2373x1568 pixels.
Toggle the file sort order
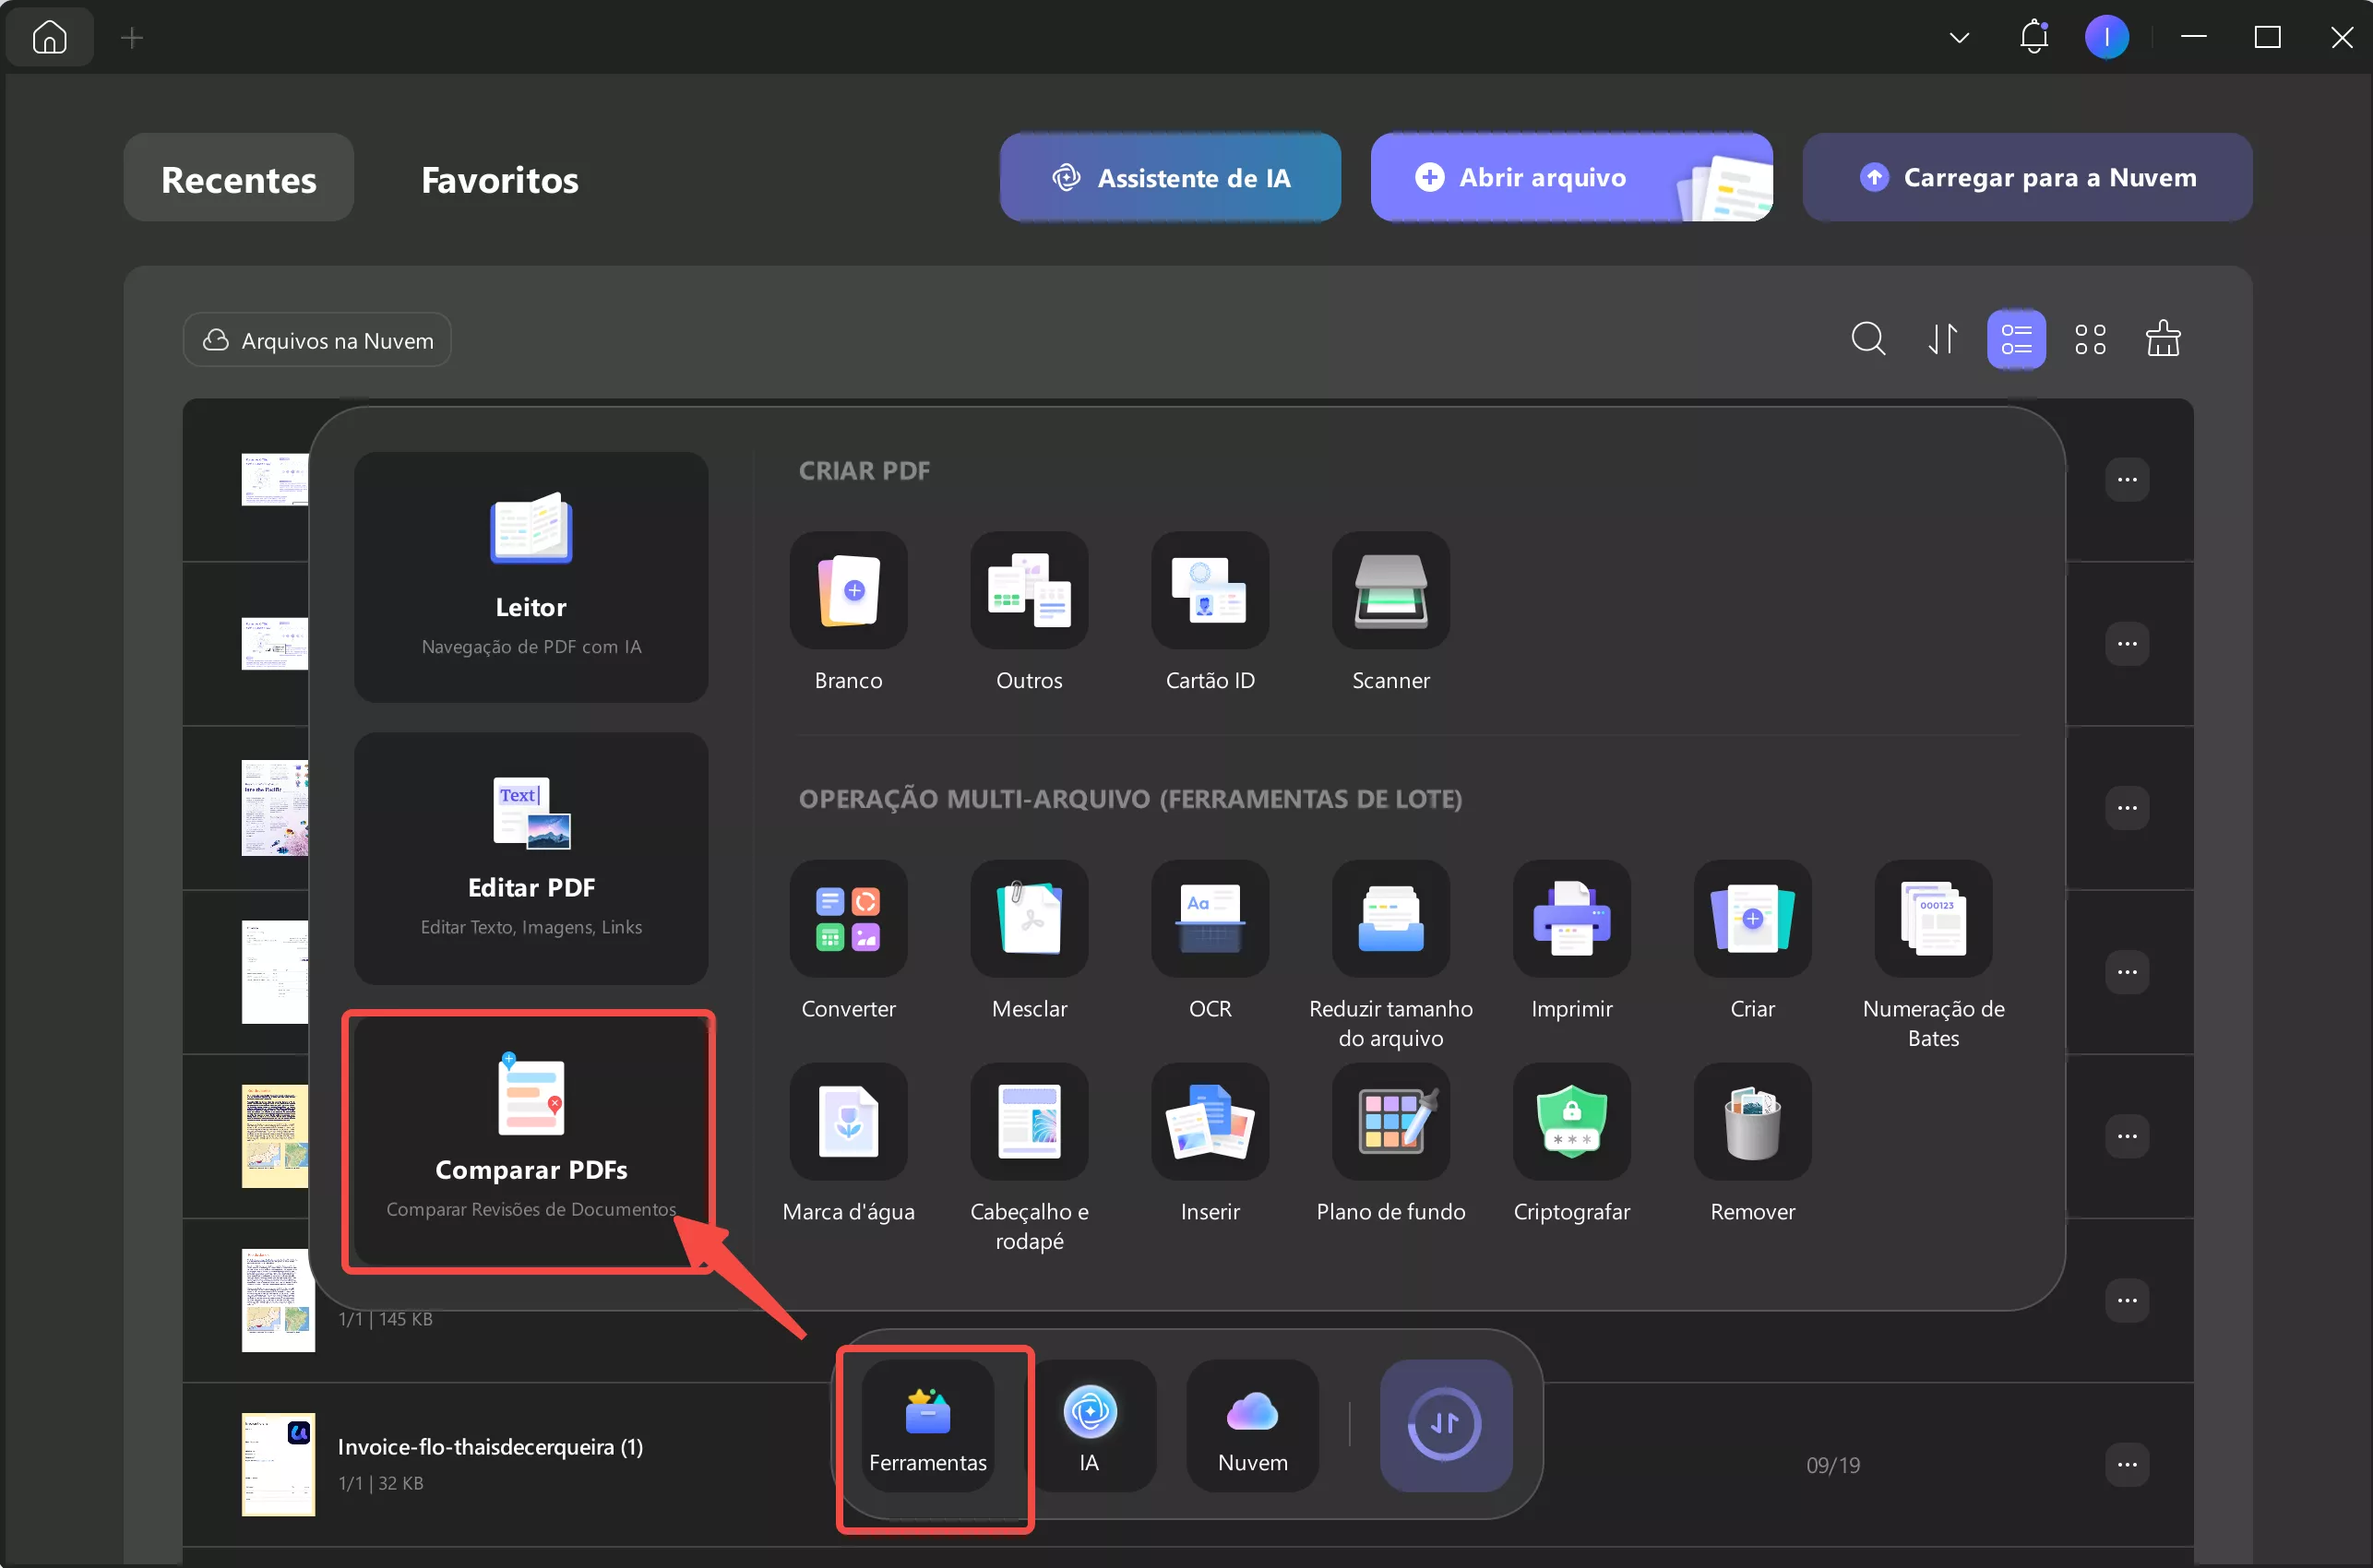coord(1942,339)
